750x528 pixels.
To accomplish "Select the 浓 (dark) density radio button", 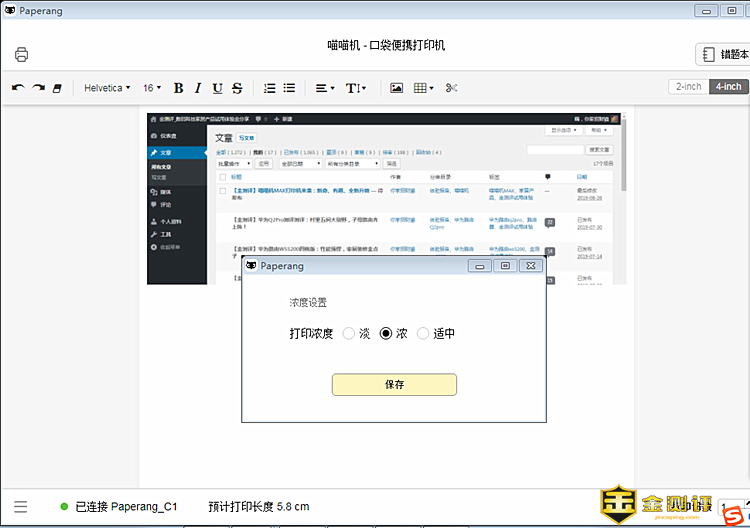I will tap(386, 334).
